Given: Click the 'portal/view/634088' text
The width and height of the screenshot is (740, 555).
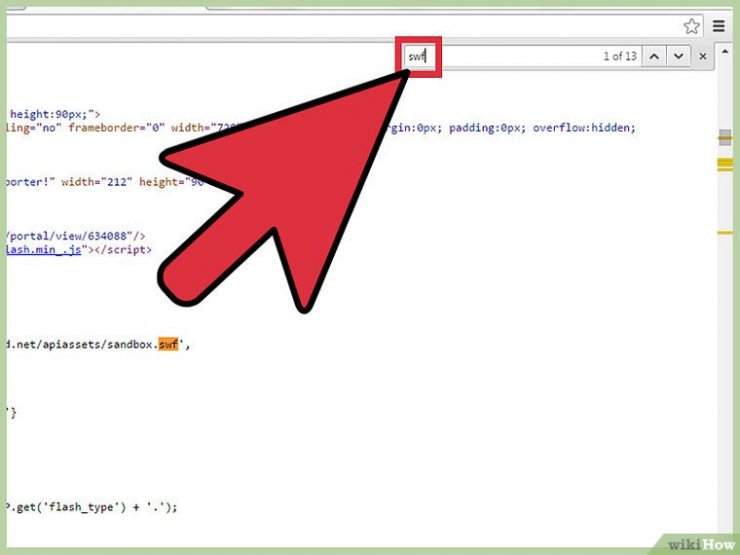Looking at the screenshot, I should (x=69, y=236).
